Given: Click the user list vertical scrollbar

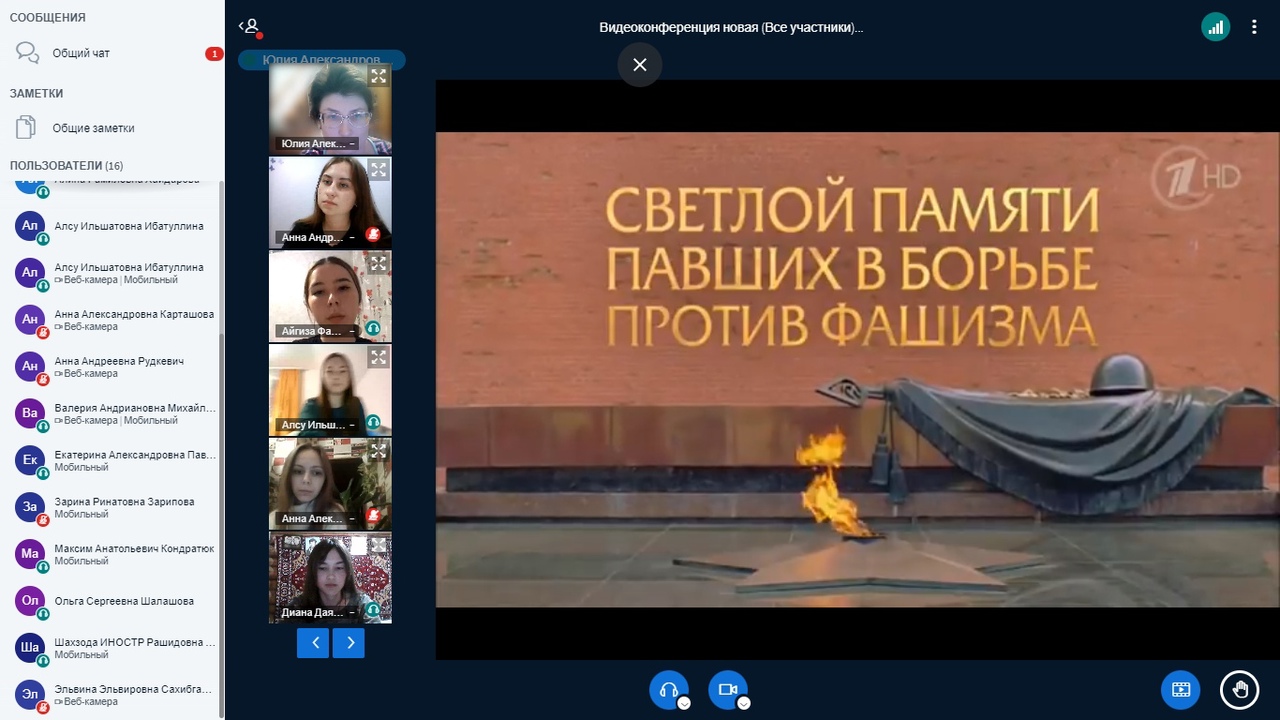Looking at the screenshot, I should [221, 500].
